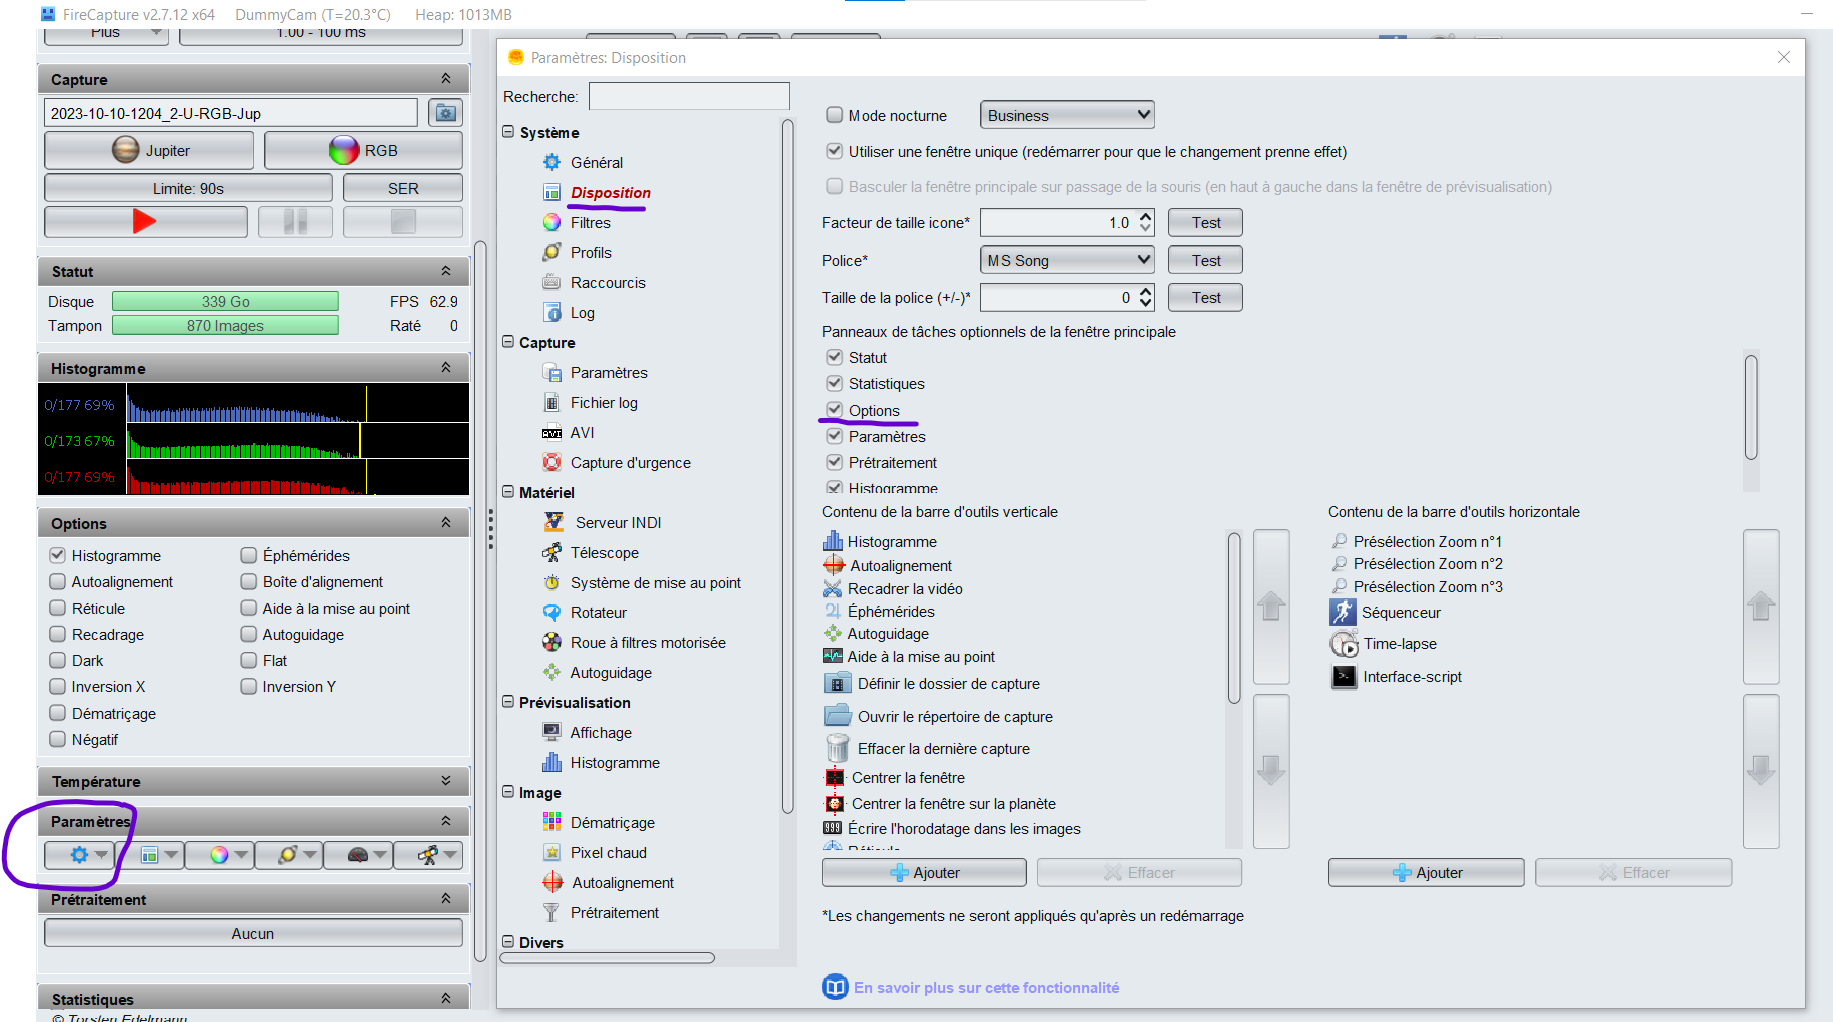1833x1022 pixels.
Task: Select Interface-script in horizontal toolbar list
Action: pos(1412,677)
